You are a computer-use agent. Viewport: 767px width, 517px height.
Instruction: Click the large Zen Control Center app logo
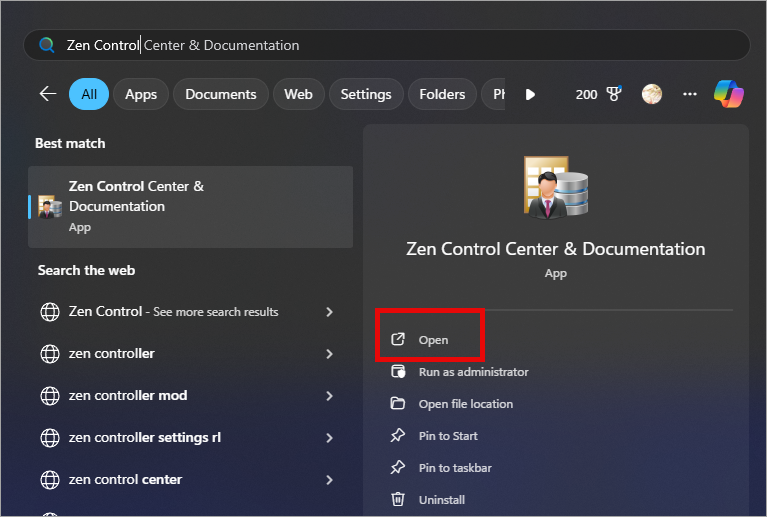coord(556,187)
